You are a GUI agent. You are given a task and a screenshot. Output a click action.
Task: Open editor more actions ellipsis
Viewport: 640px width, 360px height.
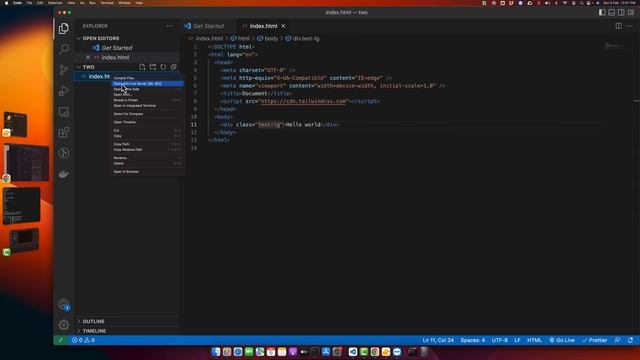click(630, 26)
